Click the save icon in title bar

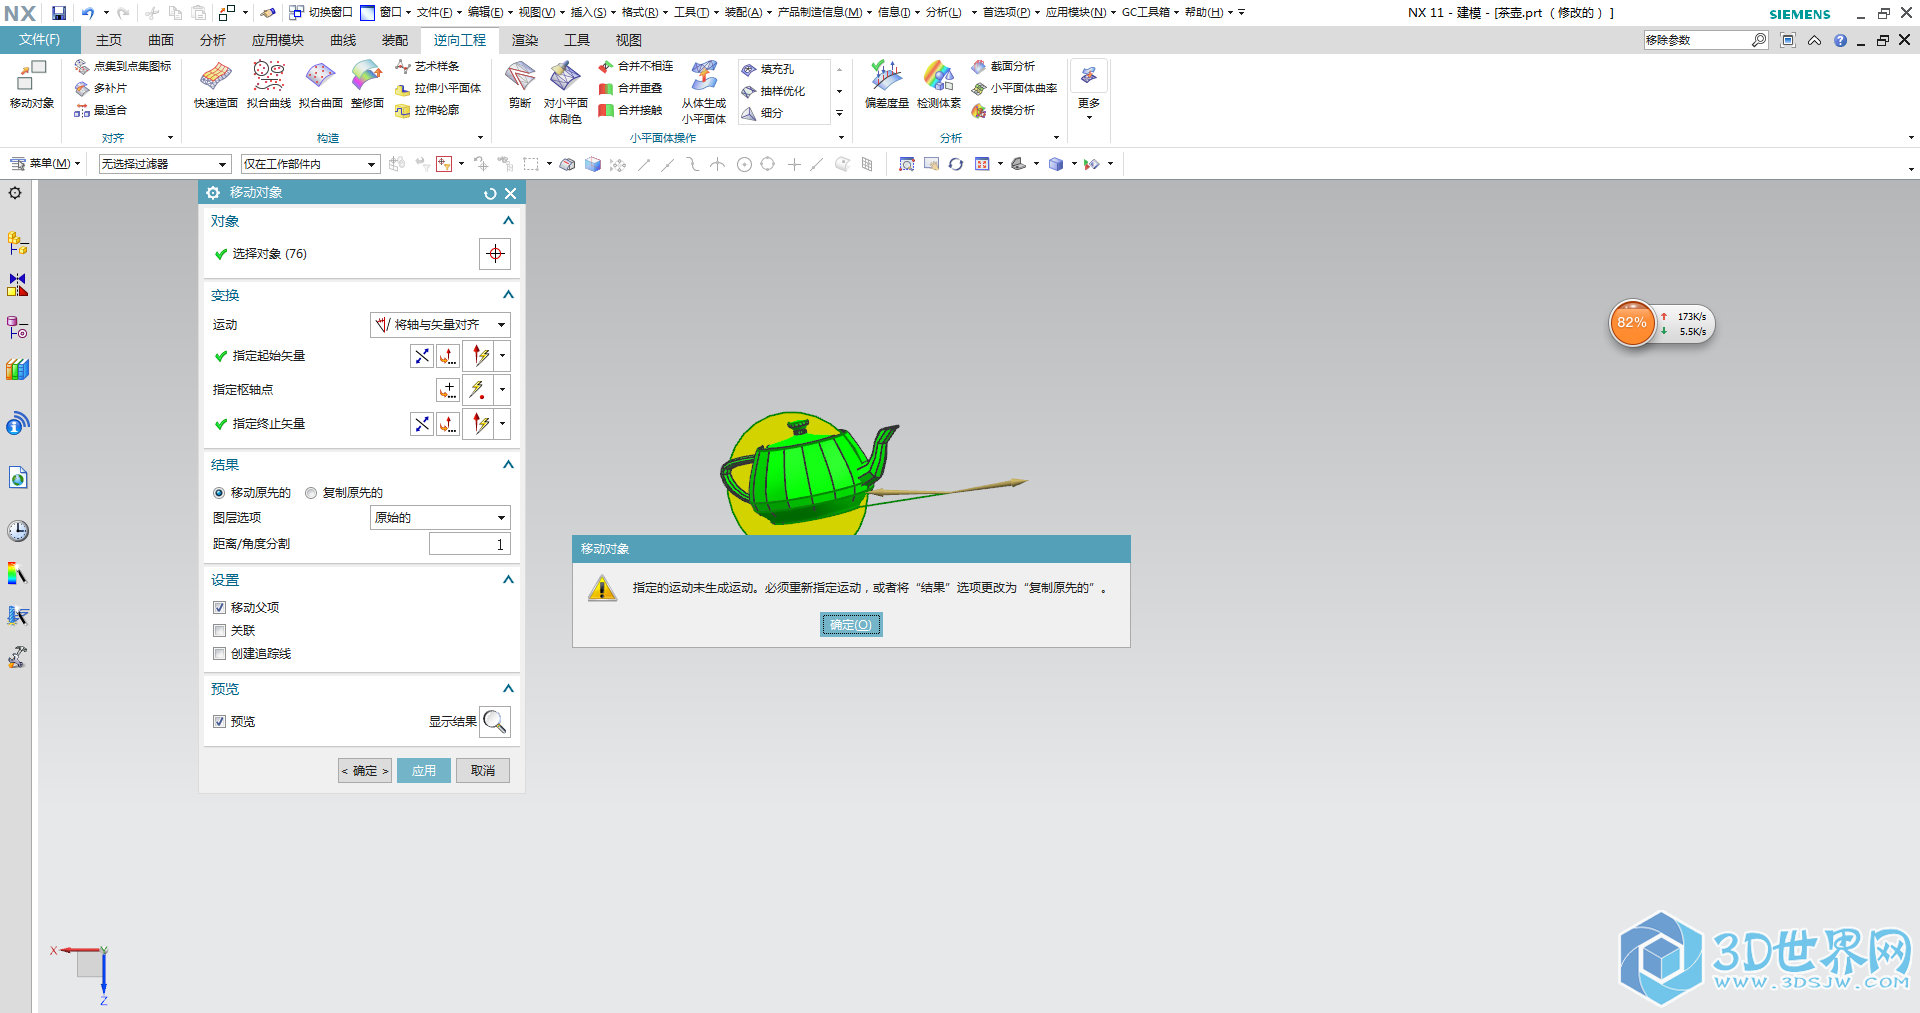click(x=59, y=13)
